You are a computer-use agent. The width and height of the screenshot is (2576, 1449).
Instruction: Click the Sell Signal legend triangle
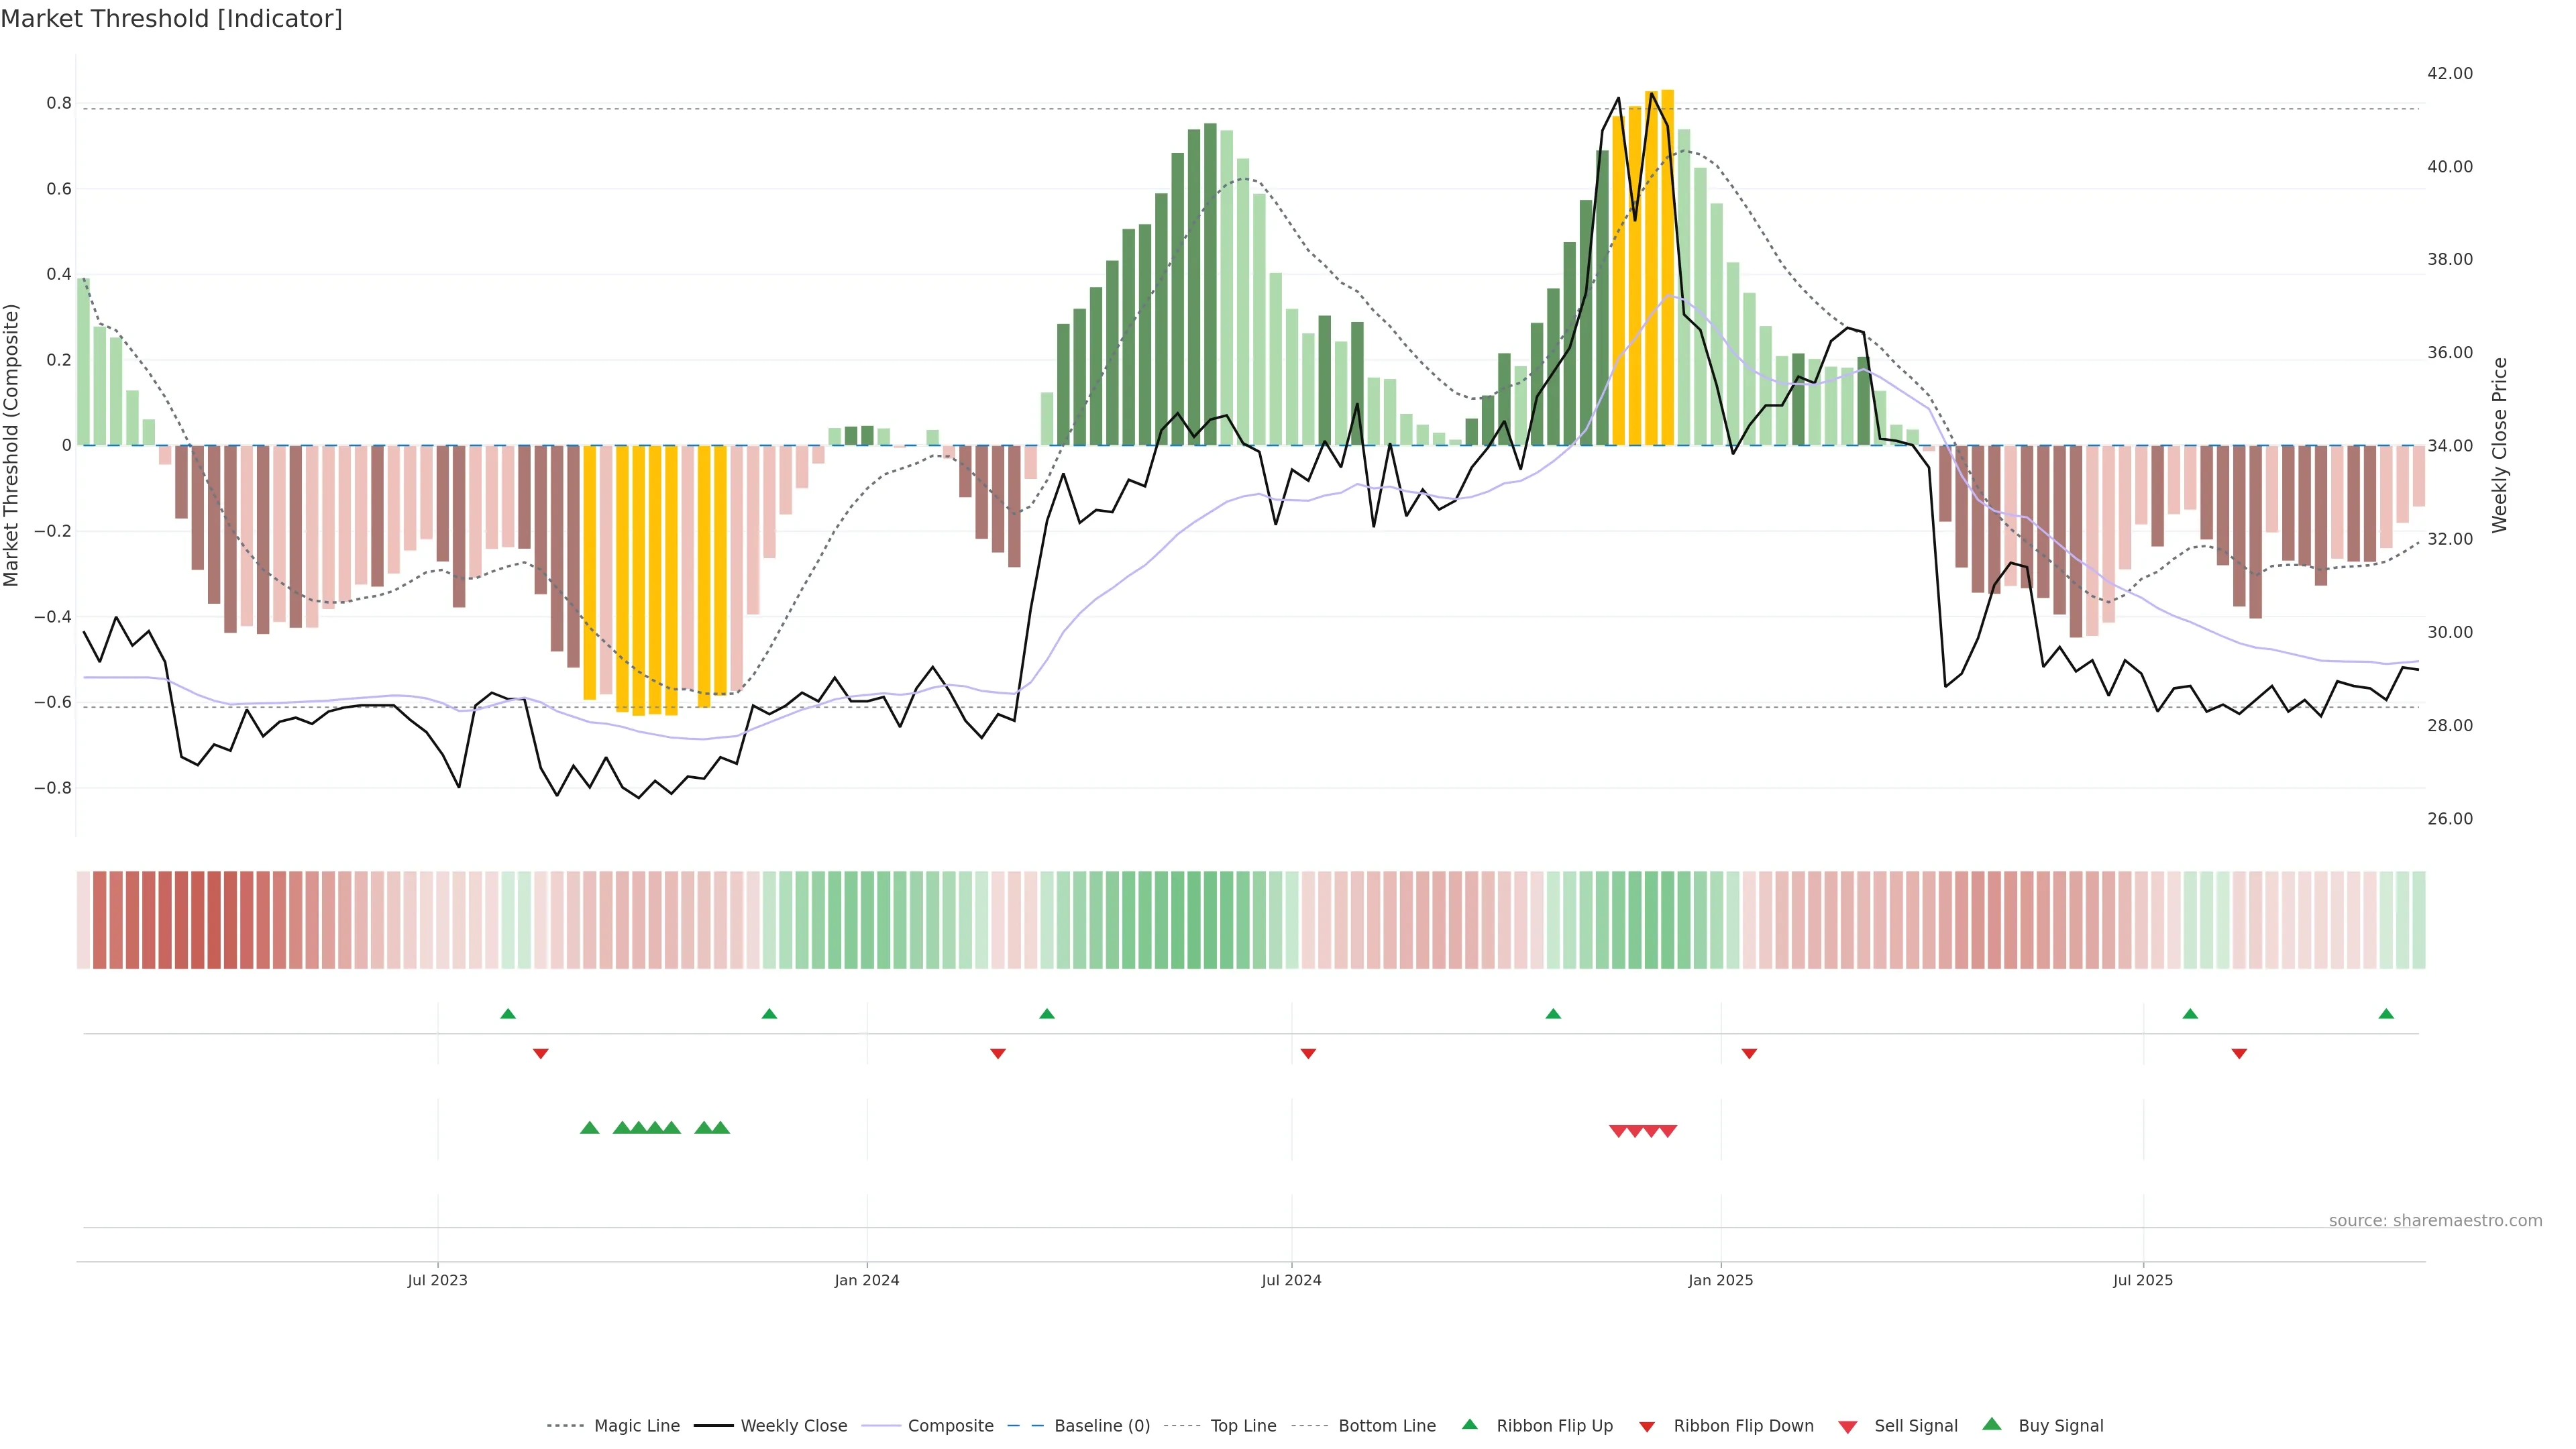click(x=1847, y=1426)
